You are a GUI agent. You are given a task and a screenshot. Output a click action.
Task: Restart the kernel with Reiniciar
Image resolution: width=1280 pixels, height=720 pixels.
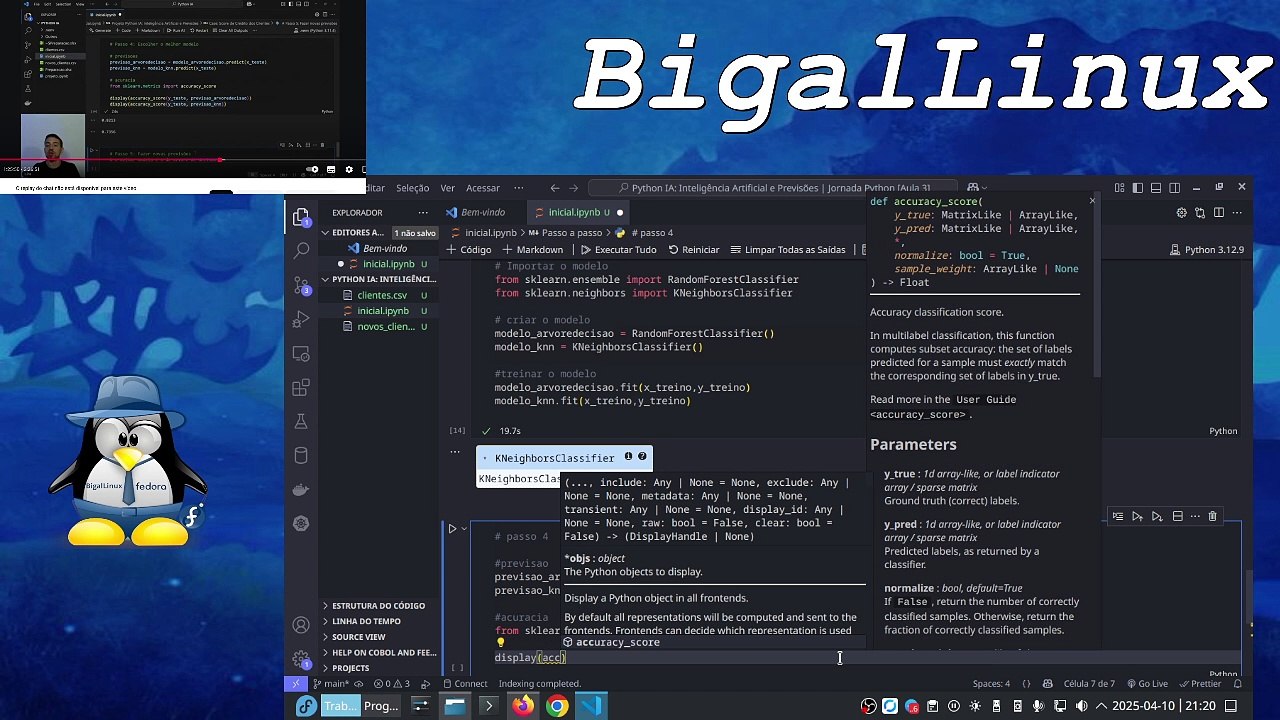[694, 250]
